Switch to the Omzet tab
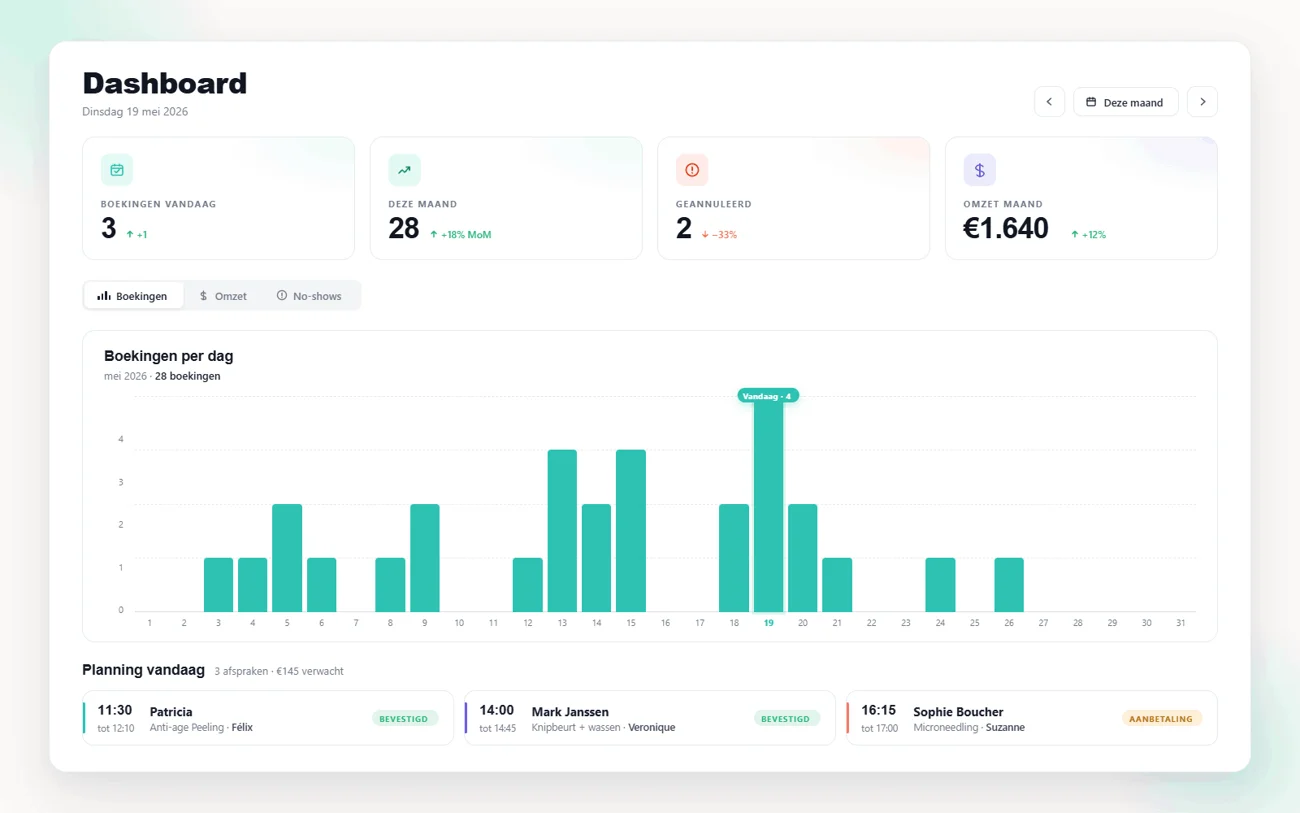 click(x=223, y=296)
